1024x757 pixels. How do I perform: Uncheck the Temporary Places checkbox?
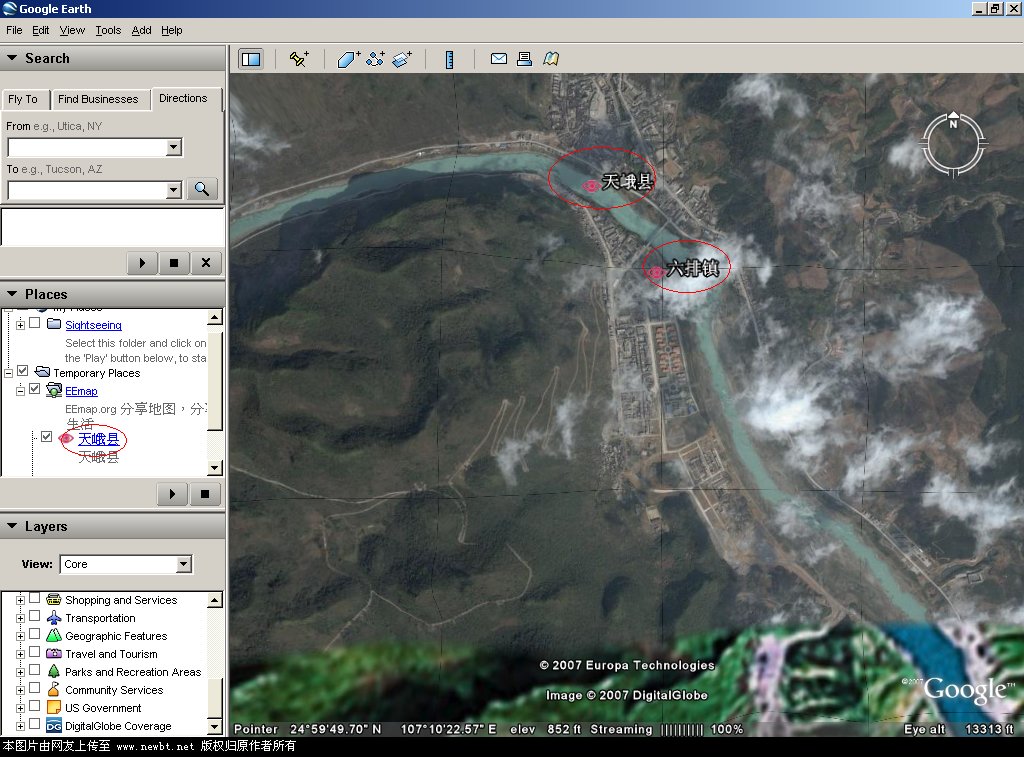click(23, 371)
